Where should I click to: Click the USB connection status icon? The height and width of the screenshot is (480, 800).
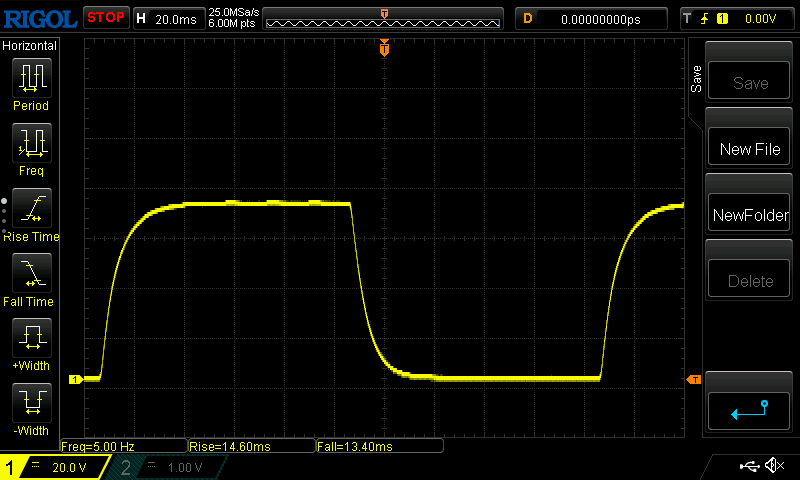pyautogui.click(x=748, y=466)
